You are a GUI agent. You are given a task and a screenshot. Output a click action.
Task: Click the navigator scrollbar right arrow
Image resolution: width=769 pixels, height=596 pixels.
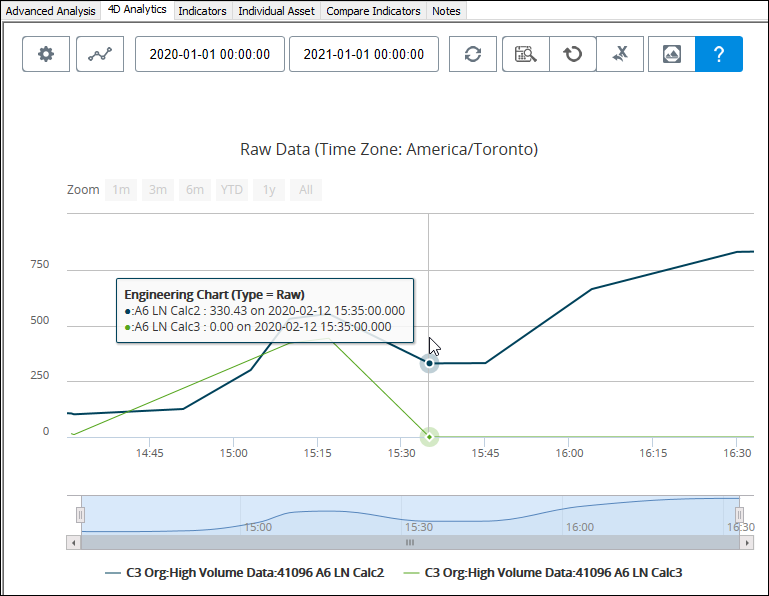[x=746, y=543]
